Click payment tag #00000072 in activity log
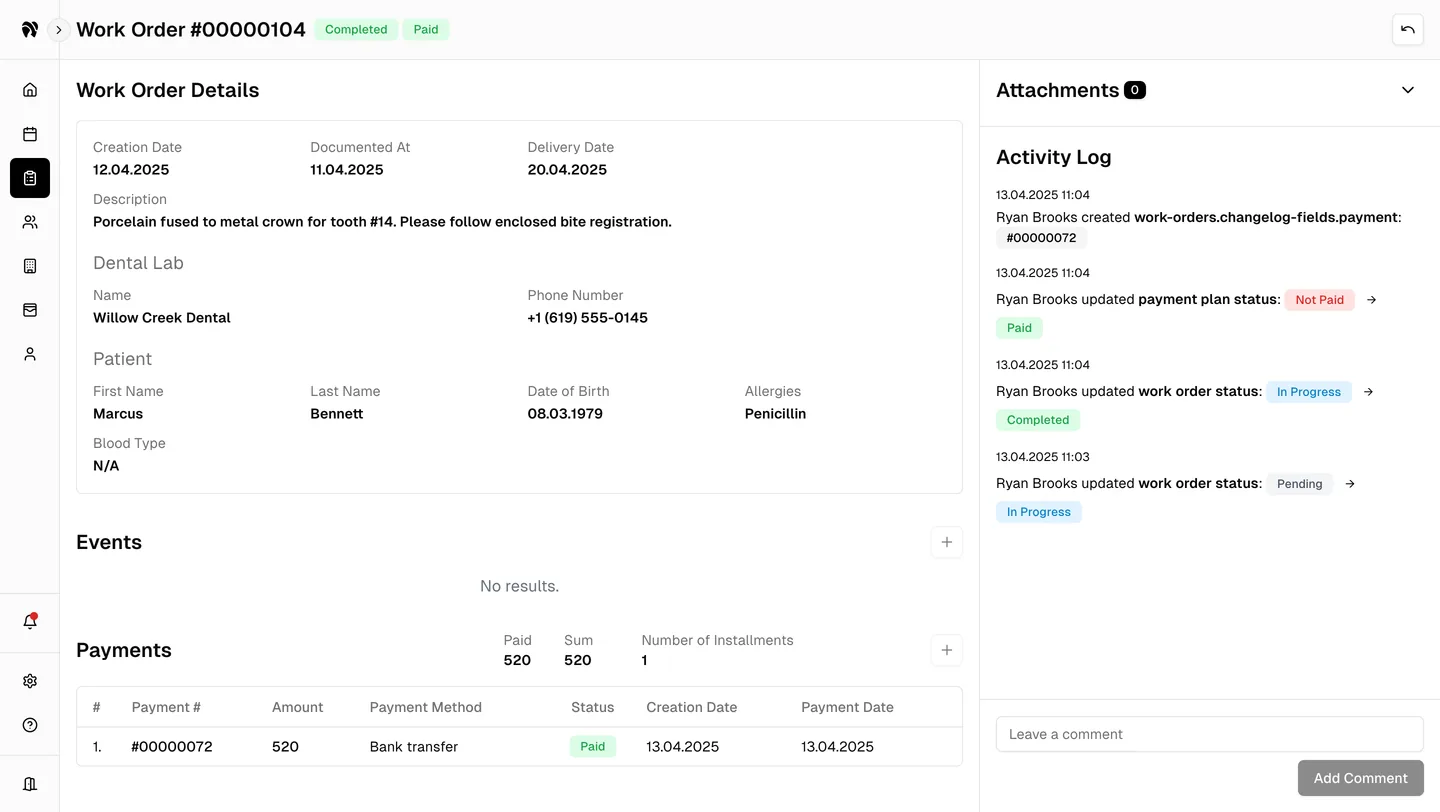Image resolution: width=1440 pixels, height=812 pixels. click(1041, 238)
